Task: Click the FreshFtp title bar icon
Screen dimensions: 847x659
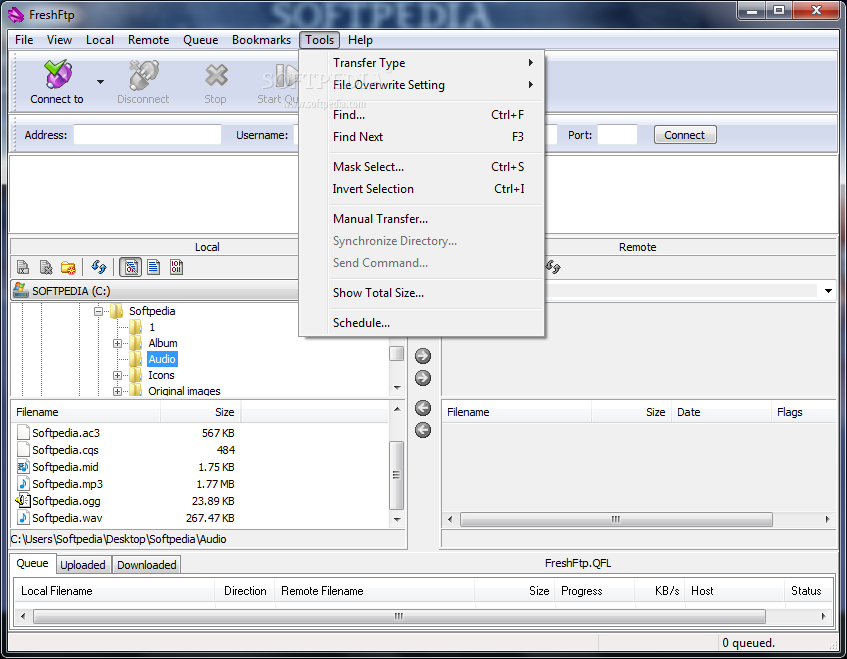Action: pyautogui.click(x=16, y=15)
